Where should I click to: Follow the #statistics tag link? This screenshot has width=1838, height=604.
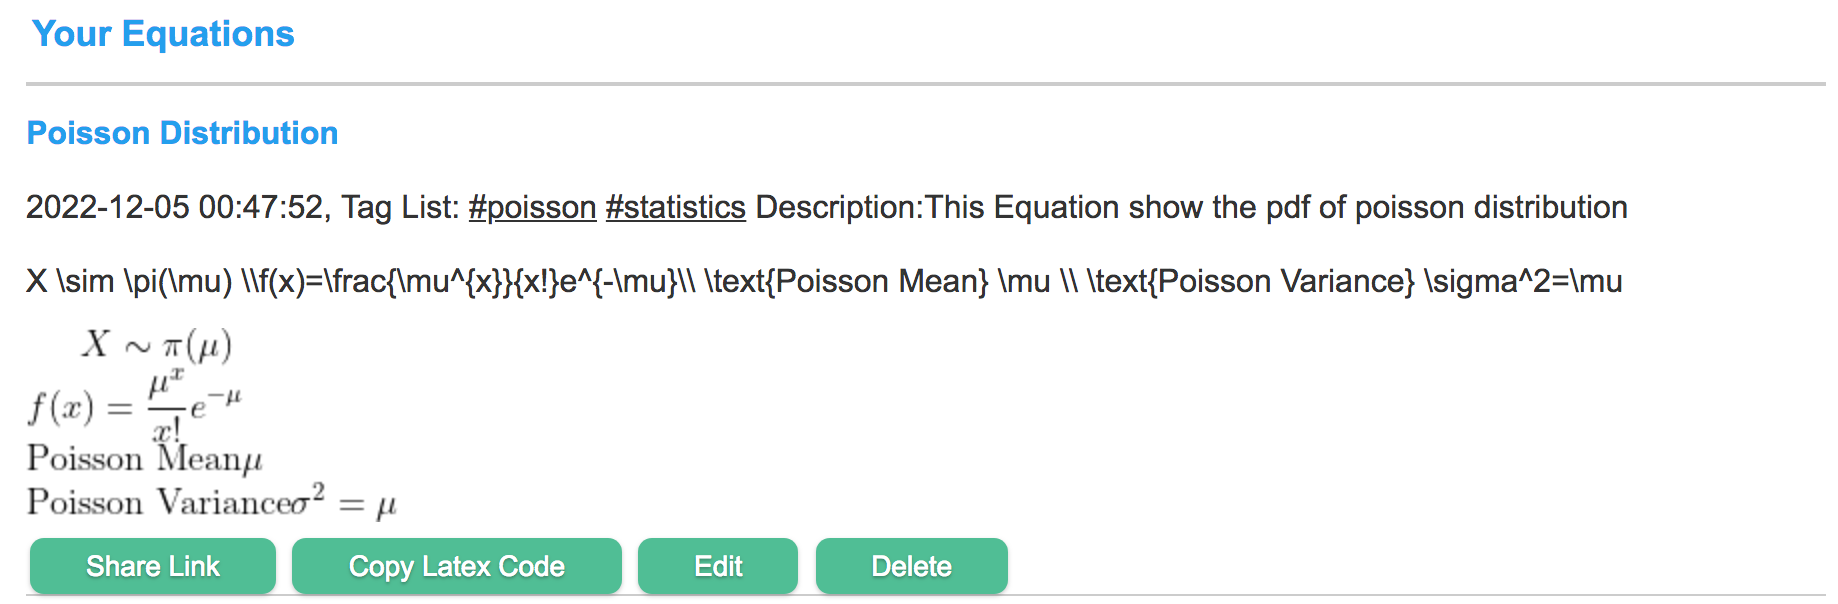click(x=676, y=207)
